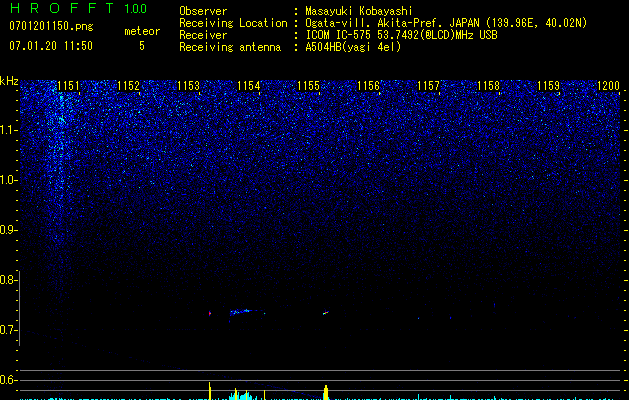
Task: Click the 1151 time marker
Action: (69, 86)
